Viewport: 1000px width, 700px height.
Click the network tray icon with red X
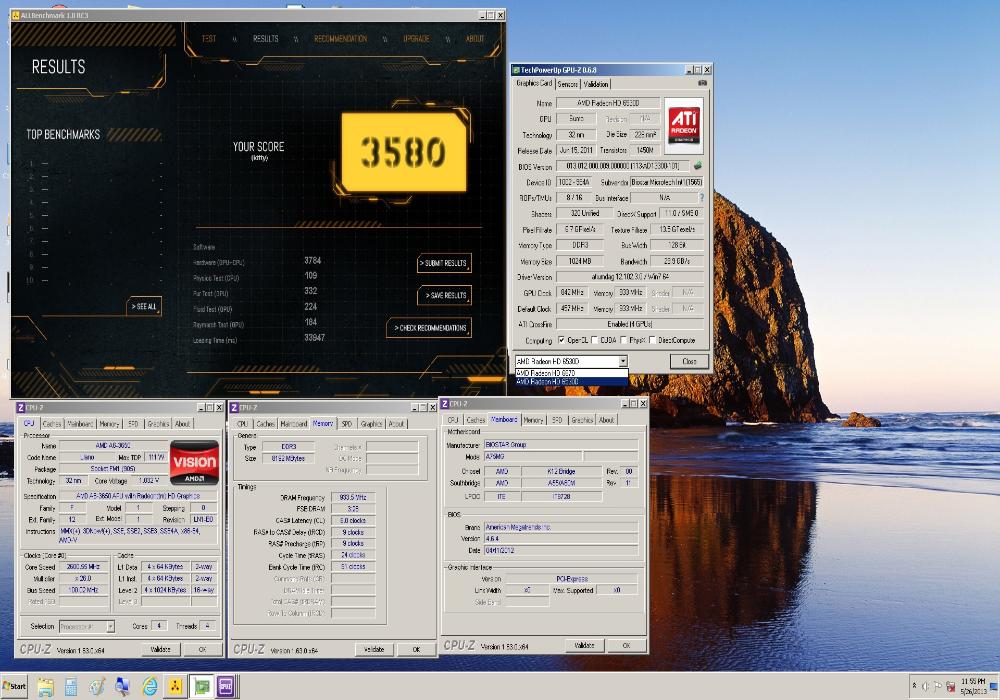[x=950, y=687]
